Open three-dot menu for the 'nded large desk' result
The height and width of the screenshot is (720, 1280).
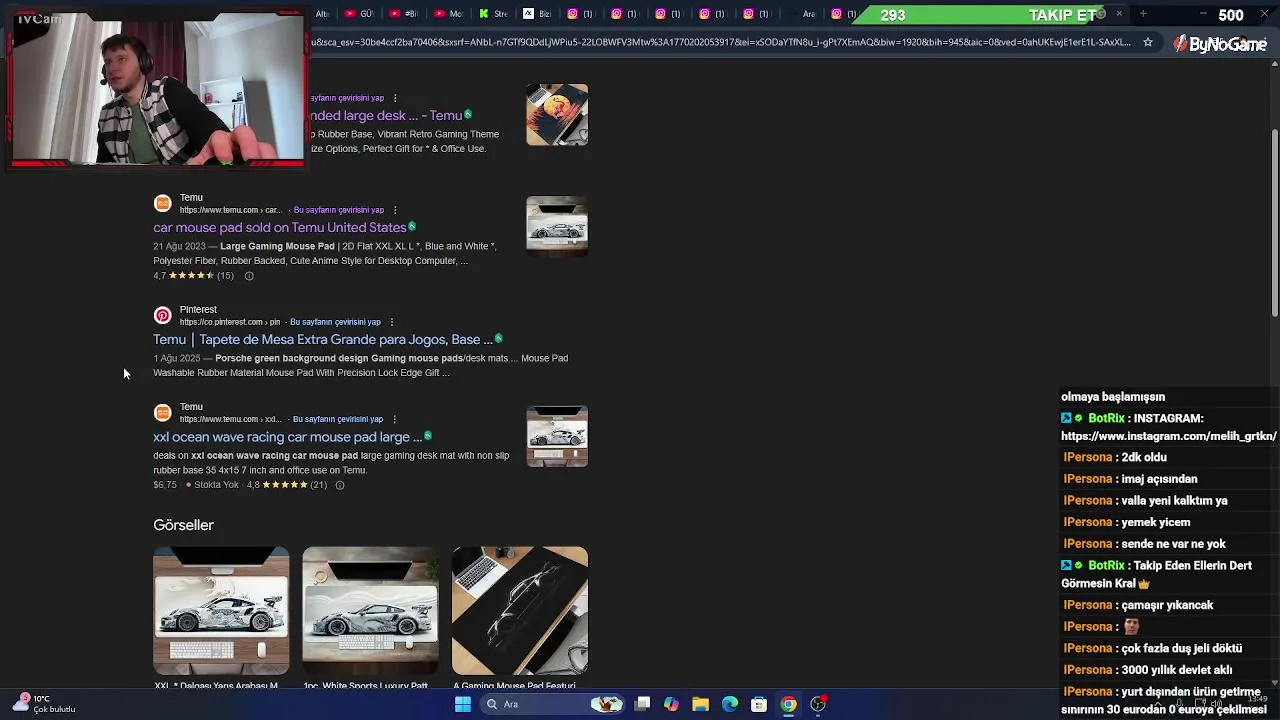pos(395,98)
